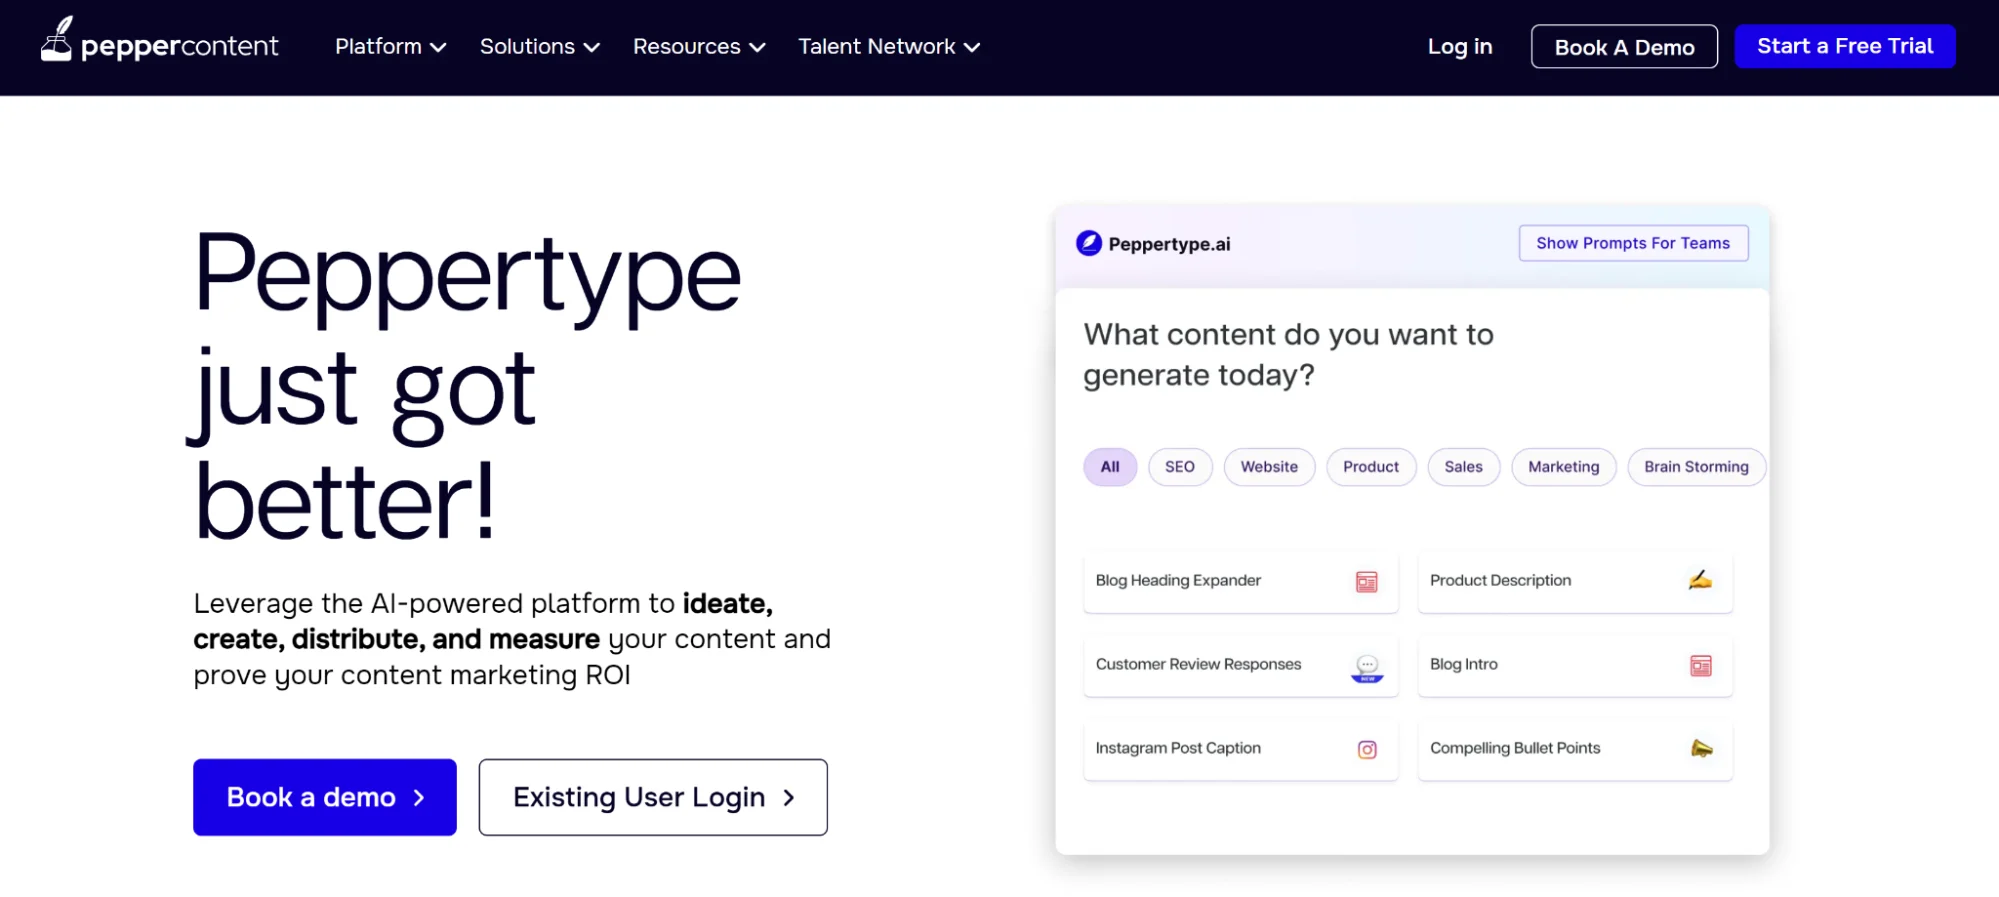Click the Instagram Post Caption icon
1999x897 pixels.
(1366, 750)
